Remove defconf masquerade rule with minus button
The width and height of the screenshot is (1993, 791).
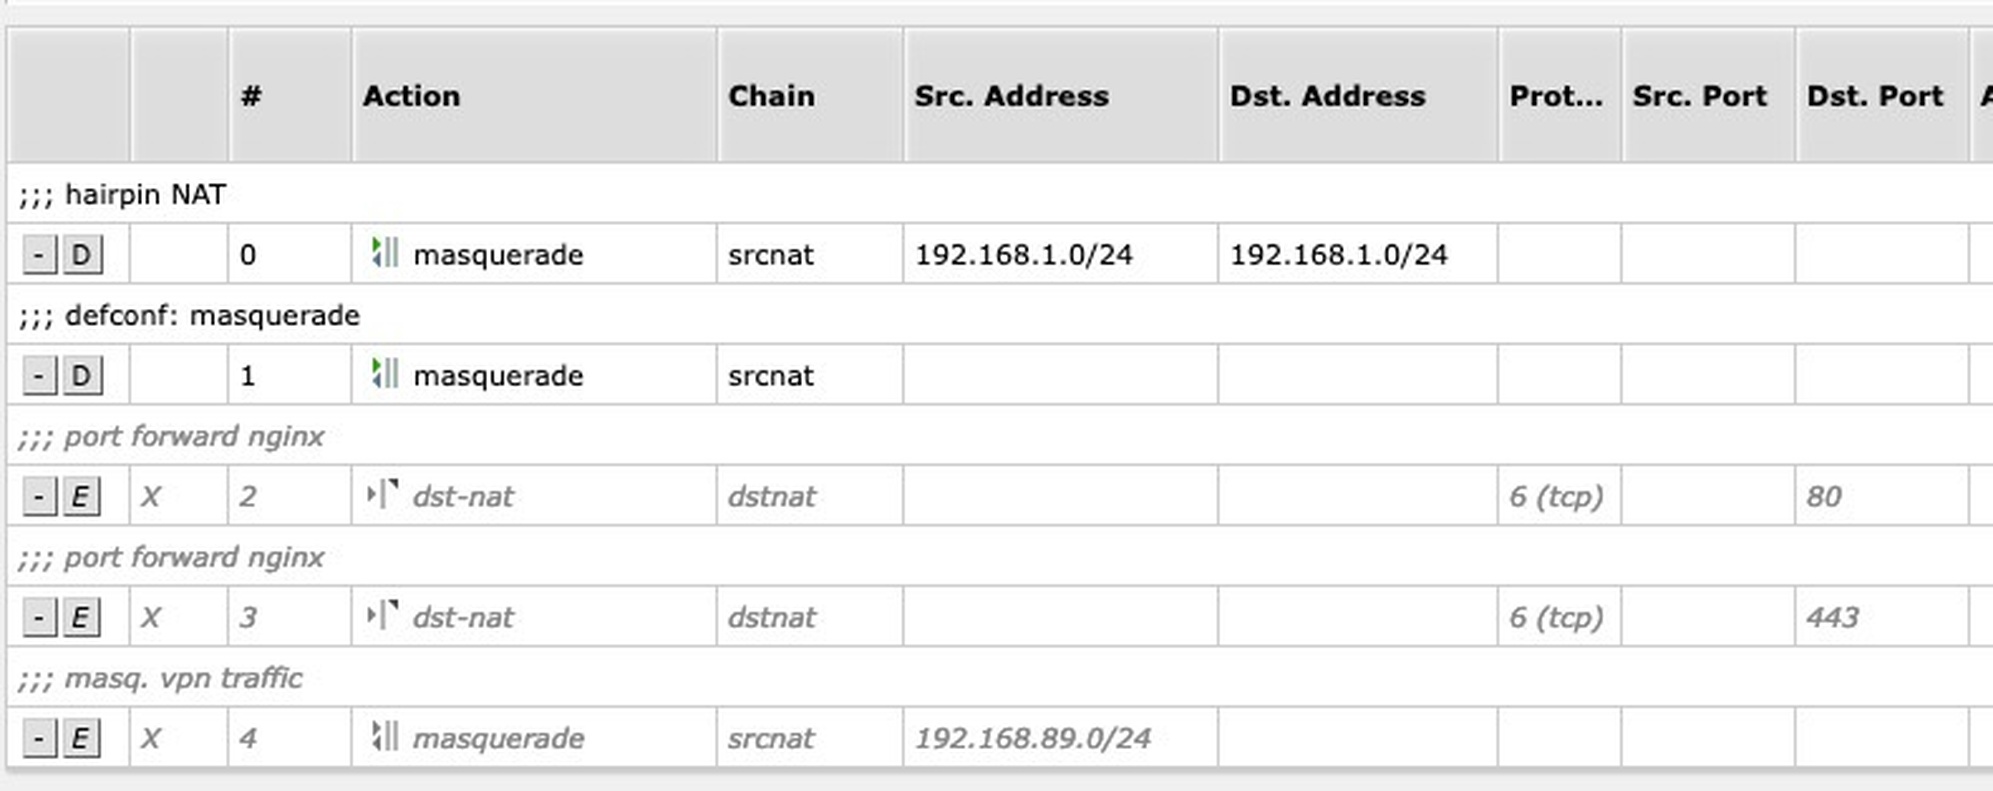(39, 376)
